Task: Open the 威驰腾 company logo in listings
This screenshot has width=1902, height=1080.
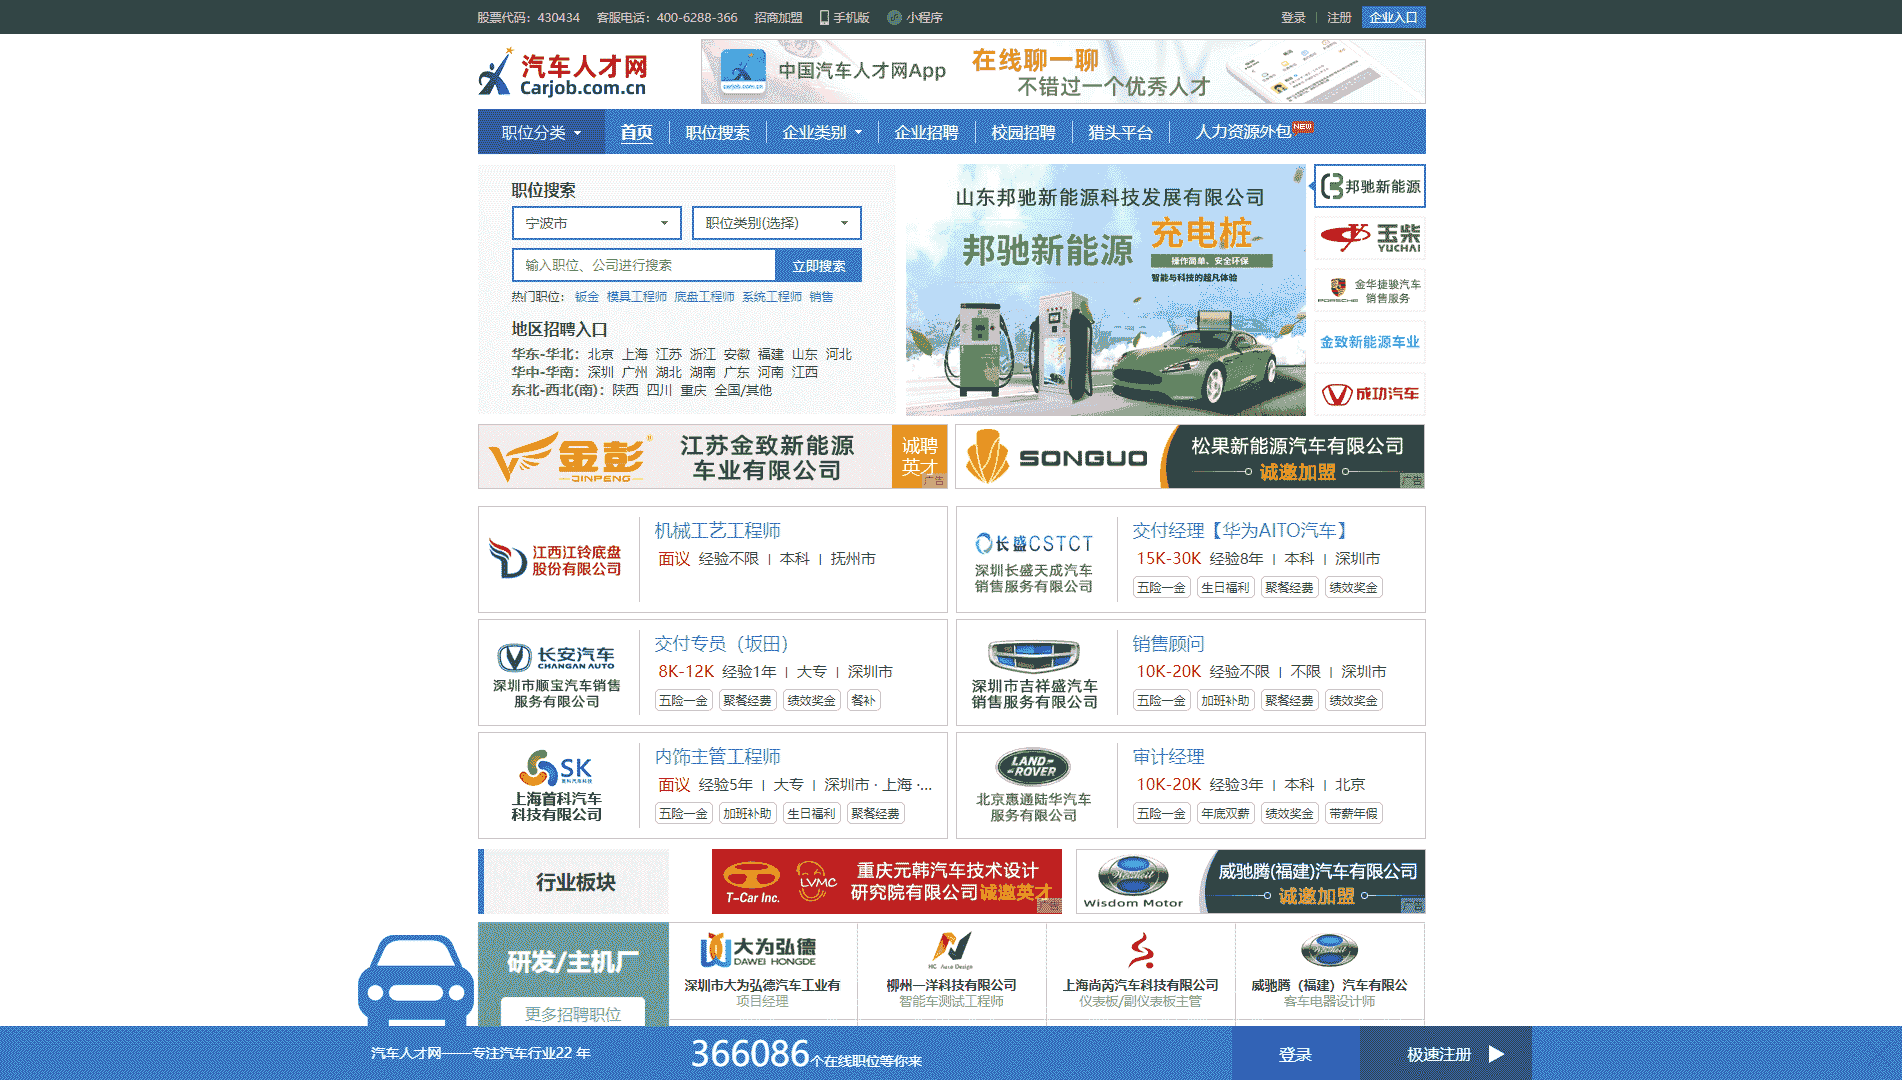Action: (x=1329, y=950)
